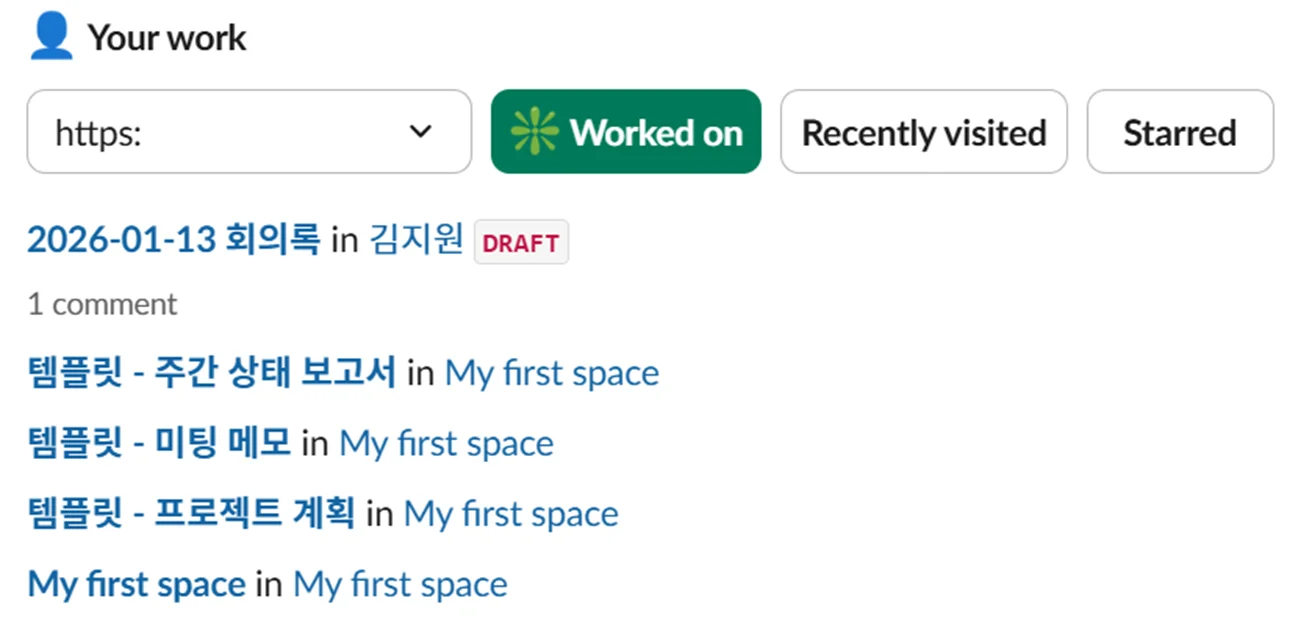This screenshot has width=1312, height=637.
Task: Visit My first space beside 프로젝트 계획
Action: [510, 514]
